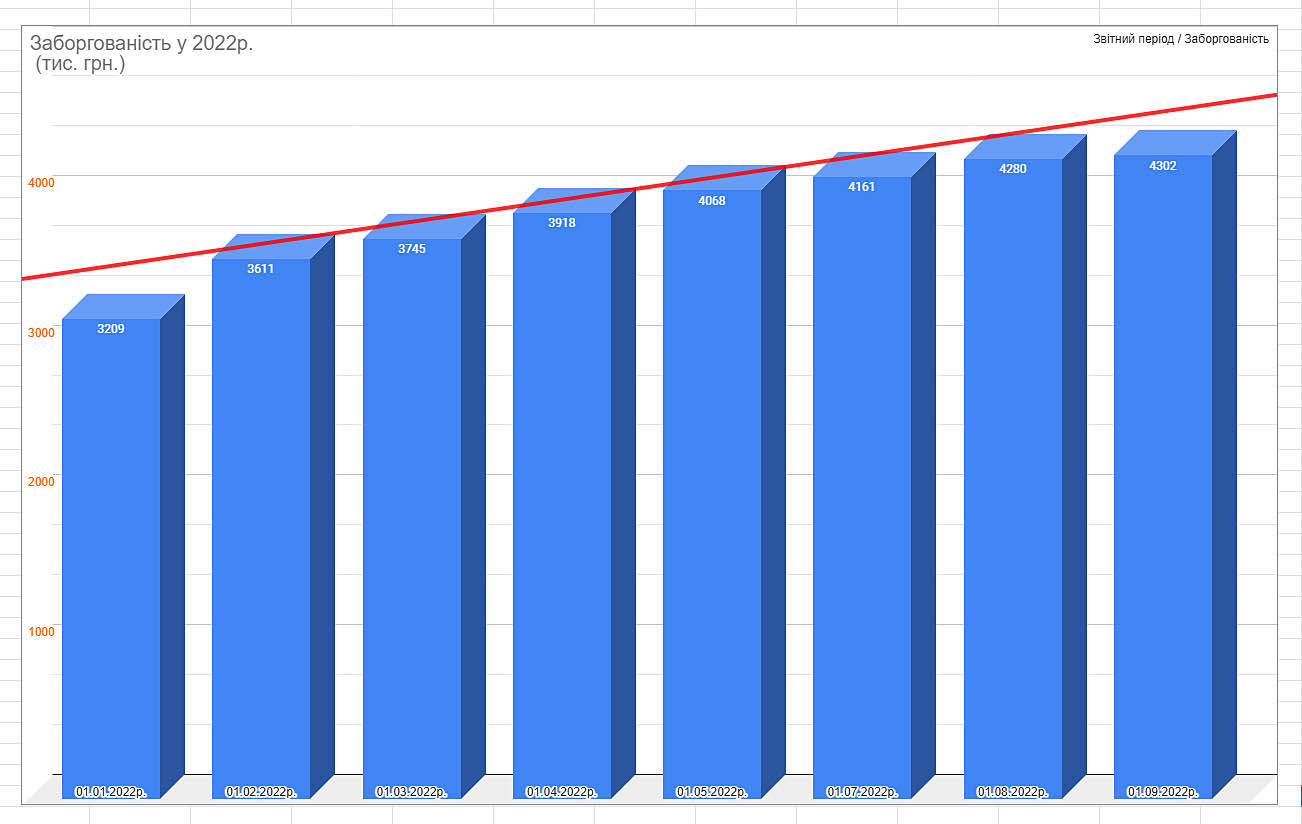Select the y-axis value 4000
Screen dimensions: 1302x824
[x=41, y=183]
